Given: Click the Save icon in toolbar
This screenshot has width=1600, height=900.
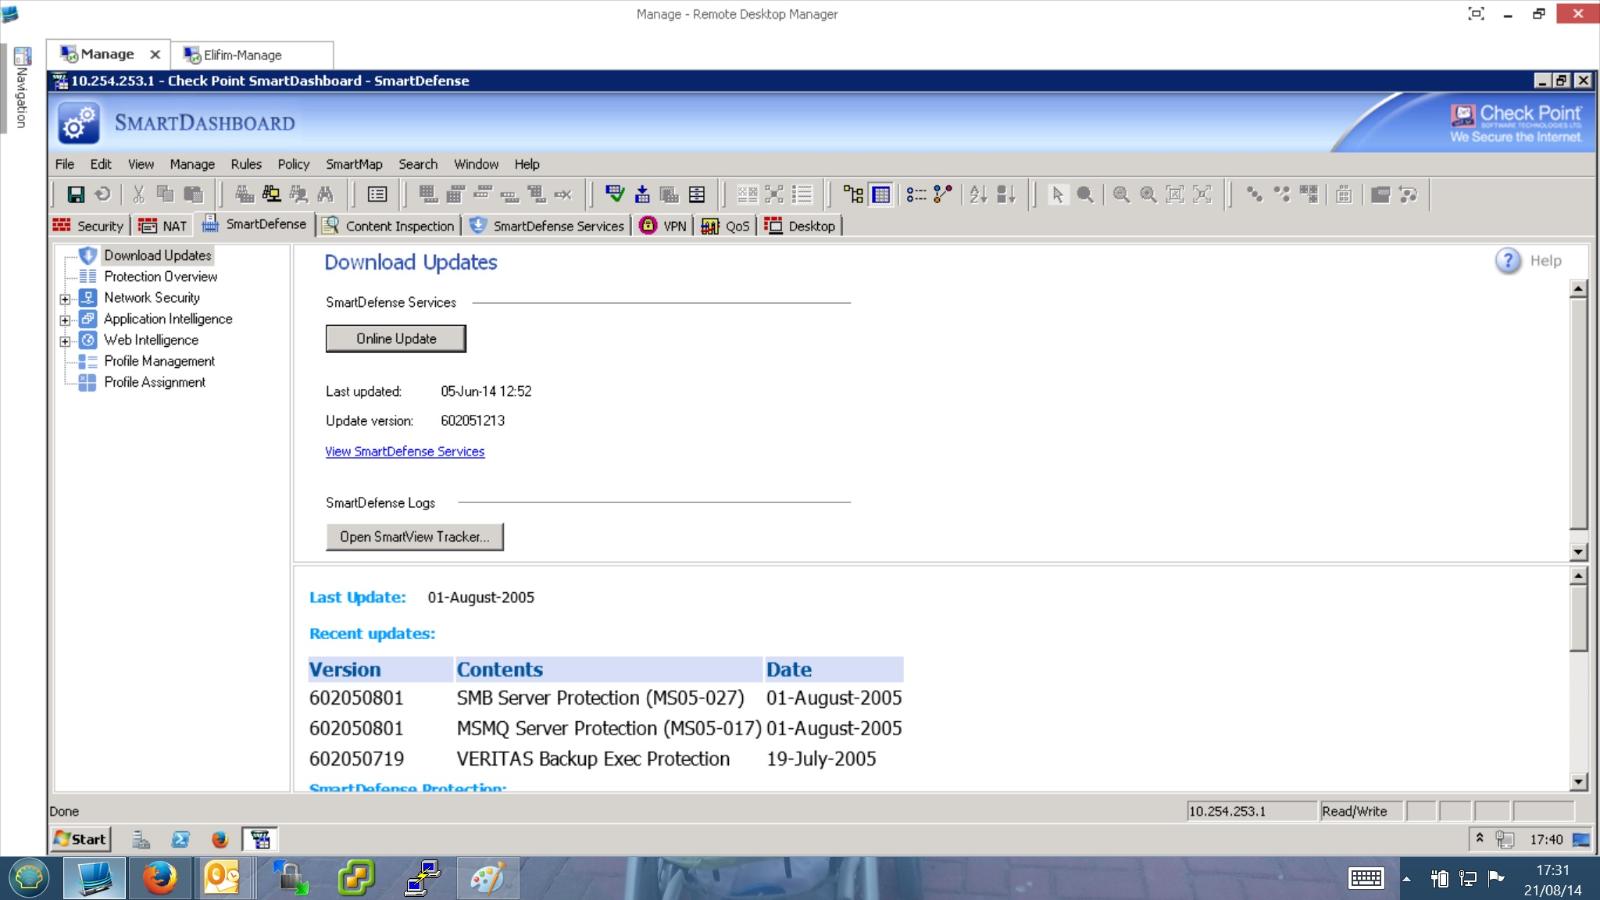Looking at the screenshot, I should click(x=75, y=195).
